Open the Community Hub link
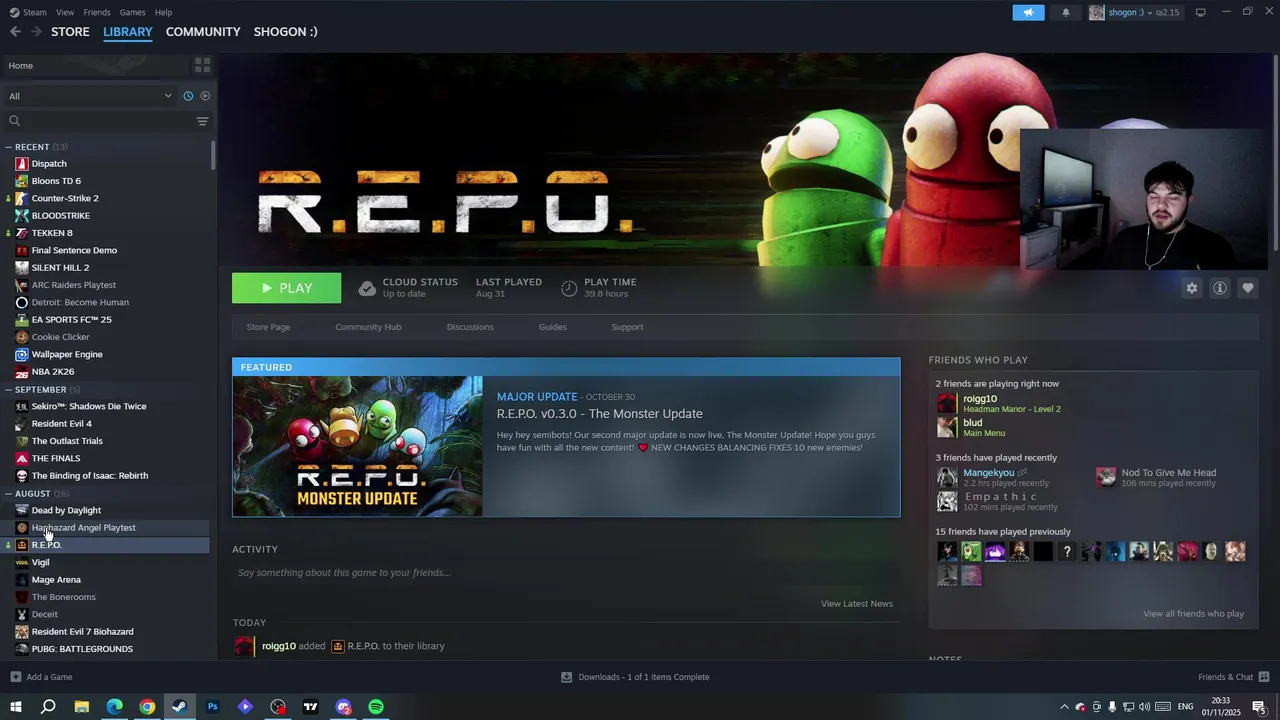 [368, 327]
